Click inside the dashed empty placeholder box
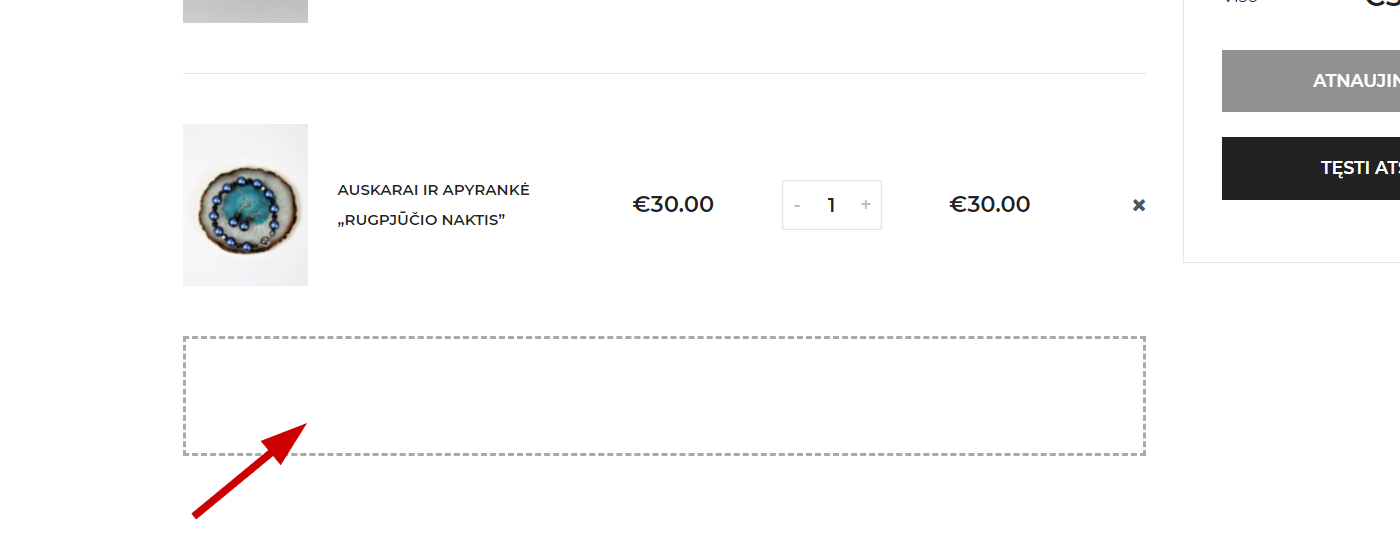This screenshot has width=1400, height=551. [x=664, y=396]
